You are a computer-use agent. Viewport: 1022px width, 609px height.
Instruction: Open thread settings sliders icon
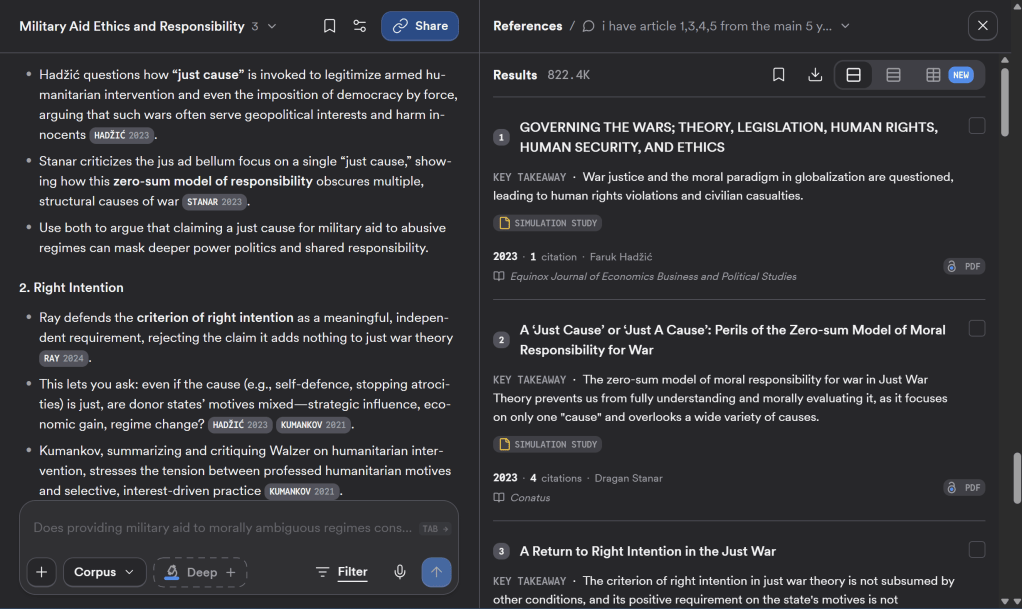pyautogui.click(x=359, y=26)
